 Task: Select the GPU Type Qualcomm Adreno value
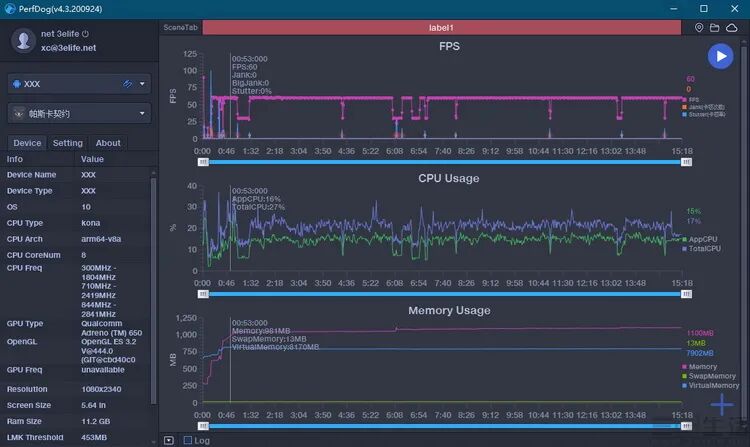click(111, 328)
